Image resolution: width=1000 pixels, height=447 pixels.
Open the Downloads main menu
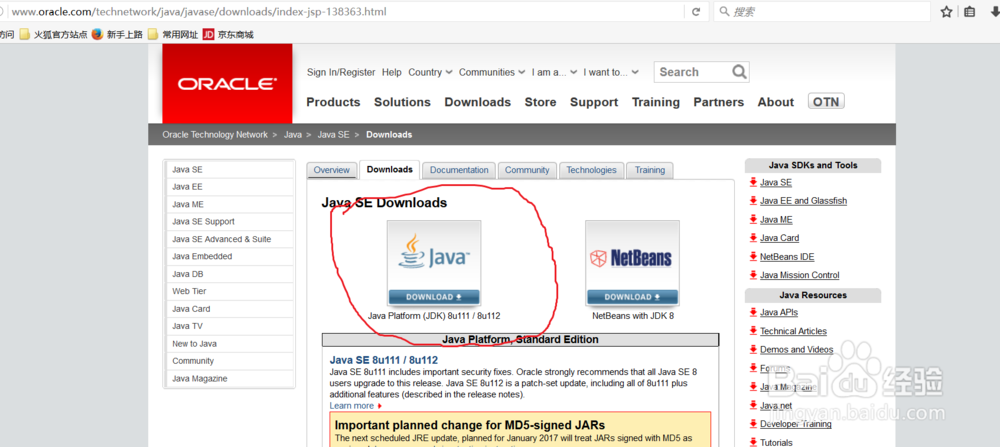point(478,102)
